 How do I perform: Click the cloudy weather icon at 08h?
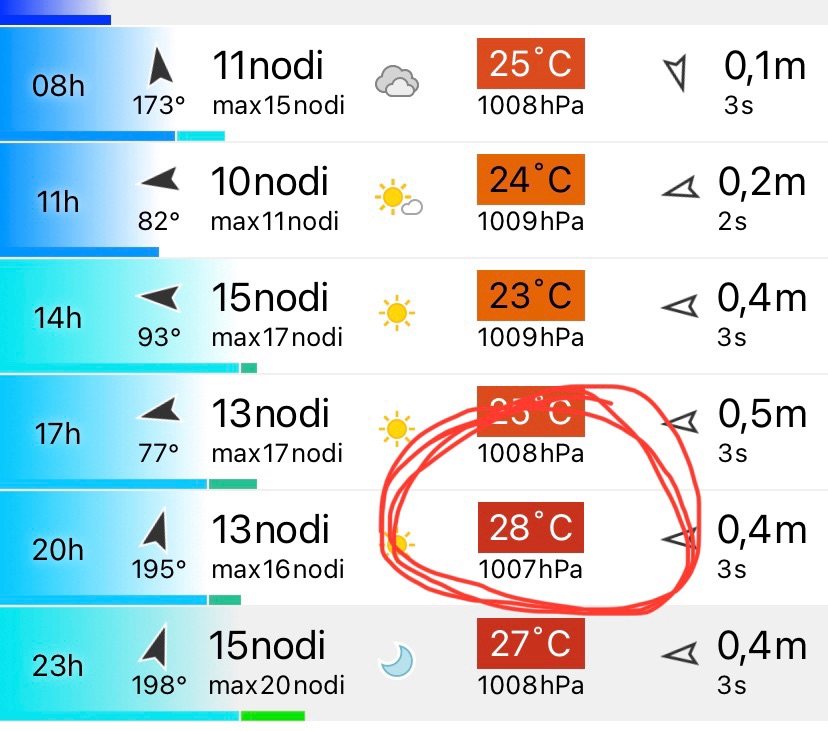pyautogui.click(x=396, y=81)
